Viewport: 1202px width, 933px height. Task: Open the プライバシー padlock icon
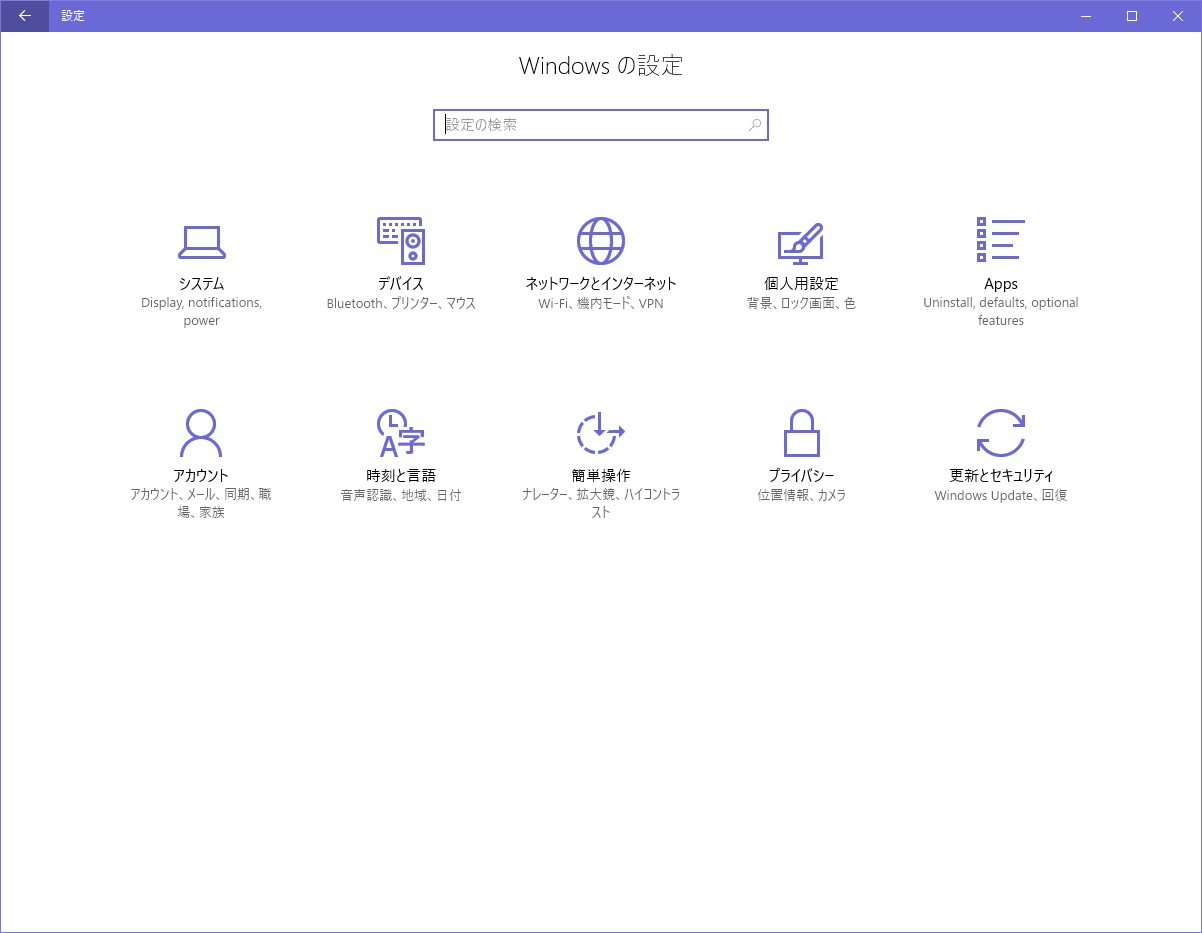(x=801, y=432)
